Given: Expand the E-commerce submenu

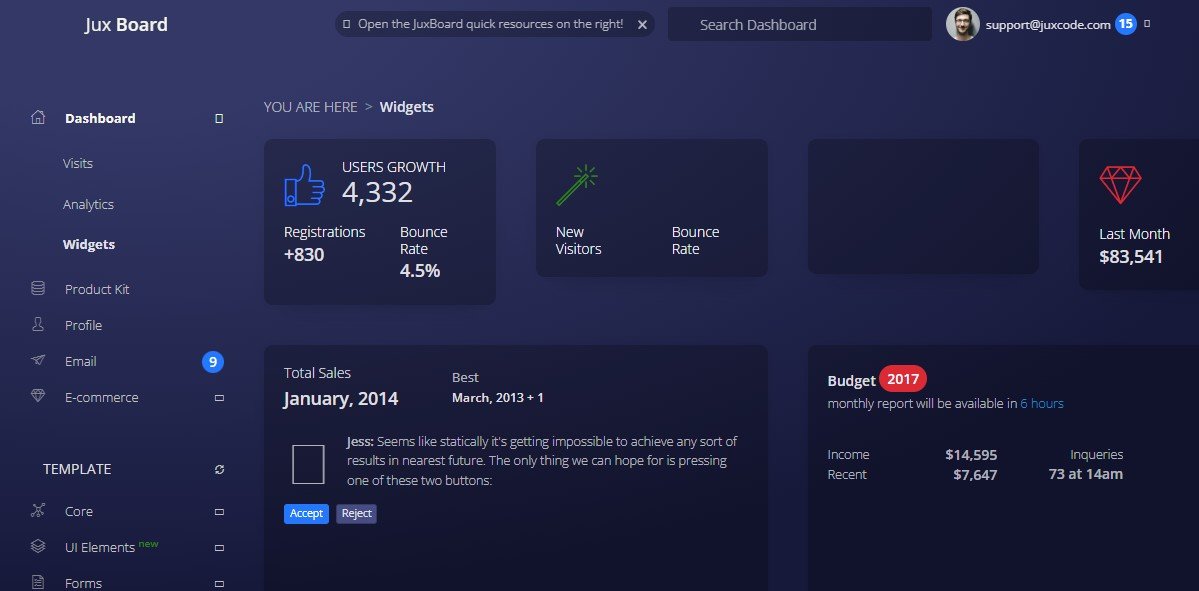Looking at the screenshot, I should 219,398.
